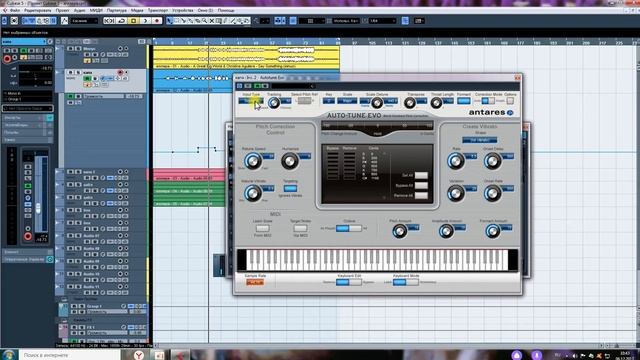The image size is (640, 360).
Task: Turn the Formant Amount knob
Action: (x=493, y=231)
